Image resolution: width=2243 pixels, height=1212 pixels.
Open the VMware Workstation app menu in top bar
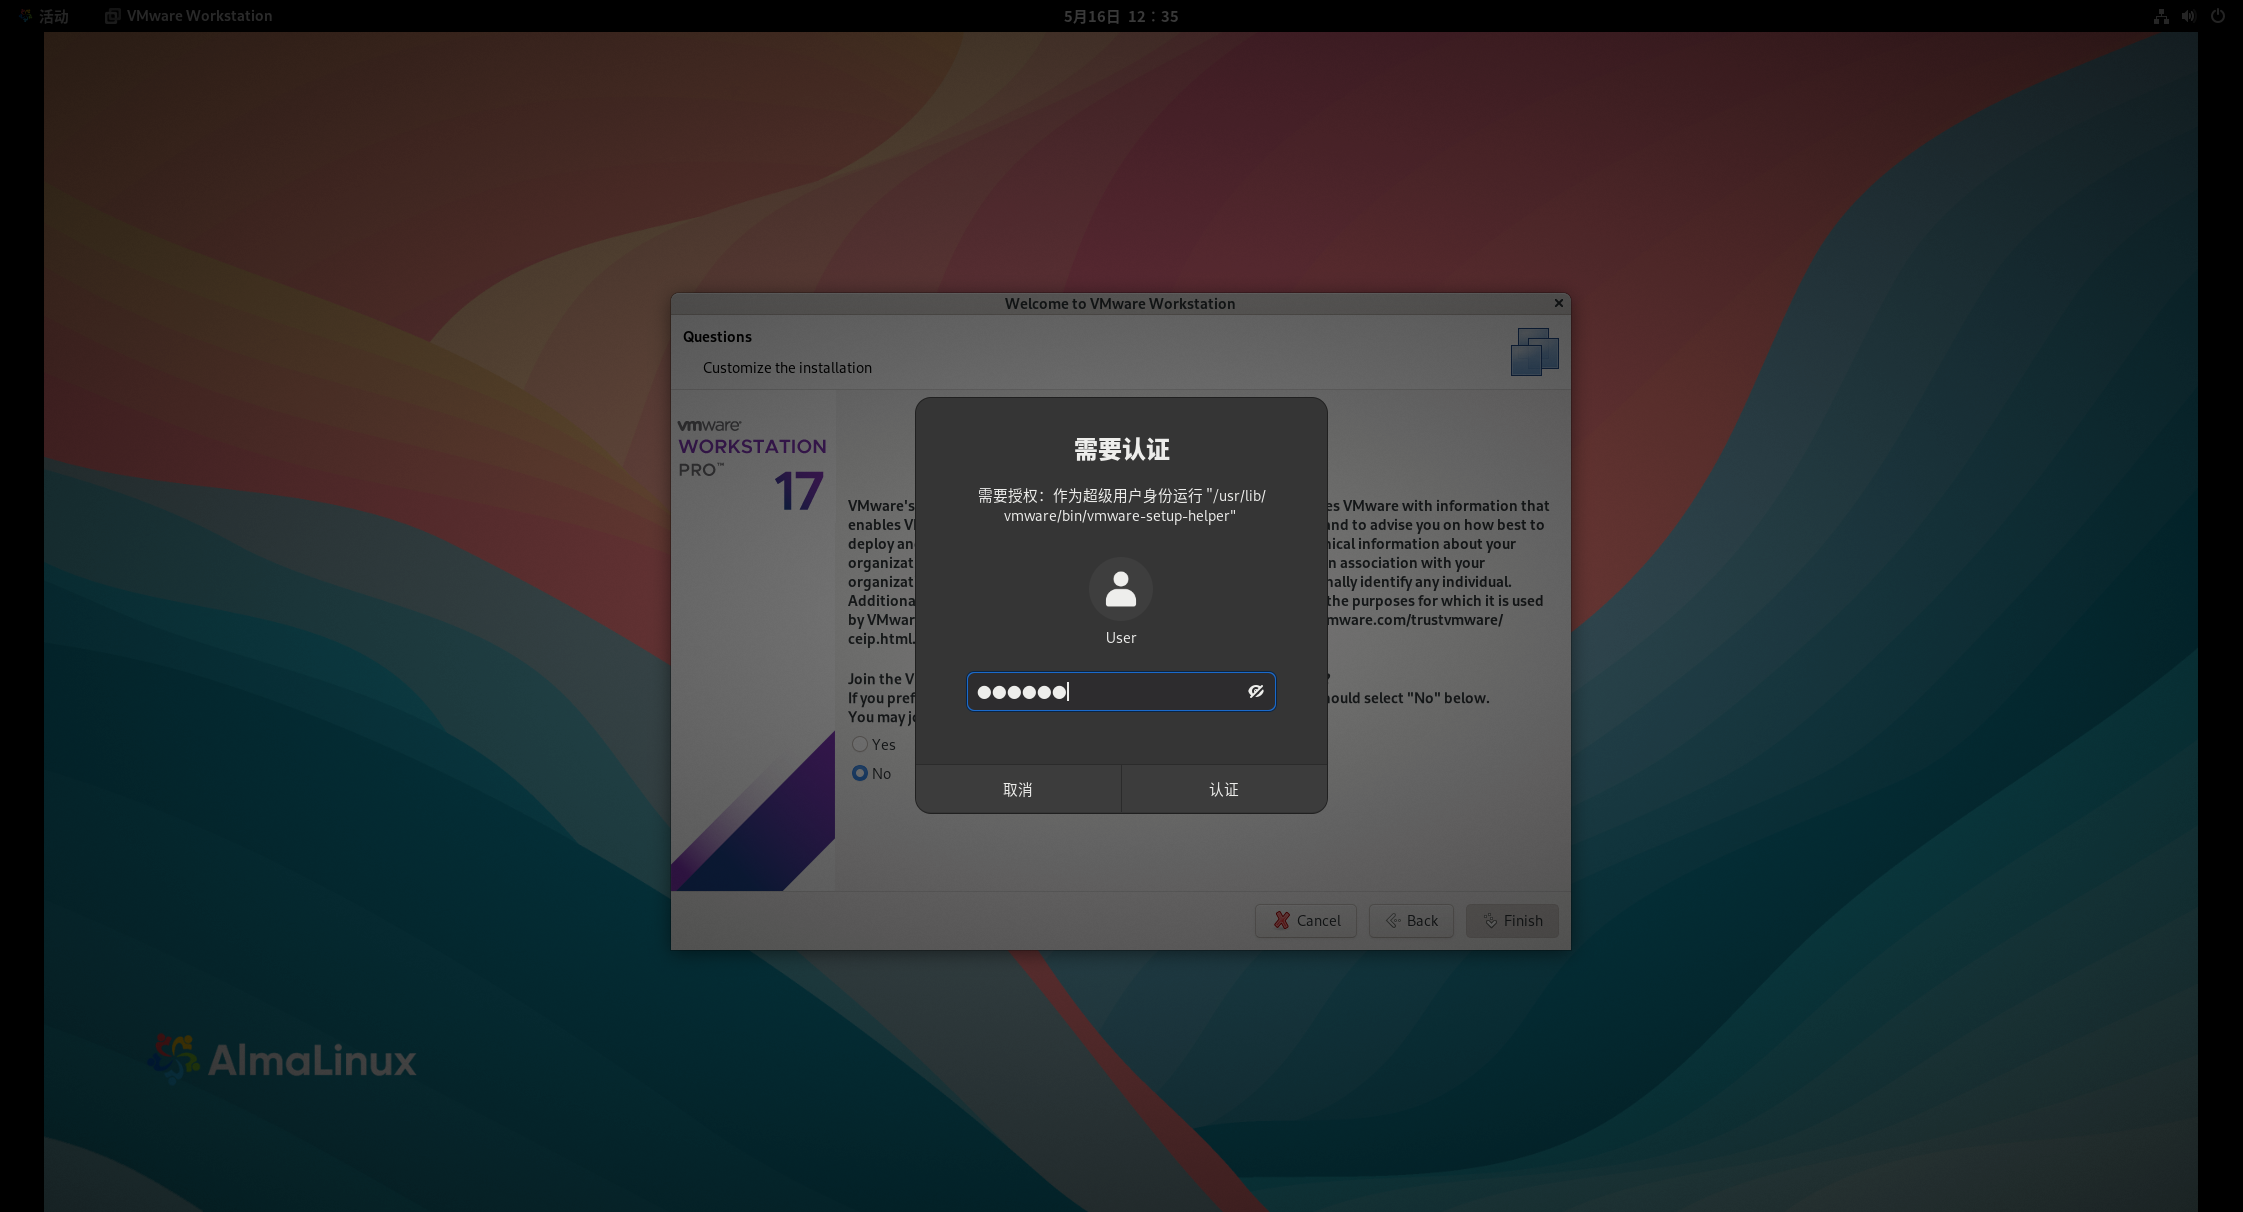(x=189, y=16)
